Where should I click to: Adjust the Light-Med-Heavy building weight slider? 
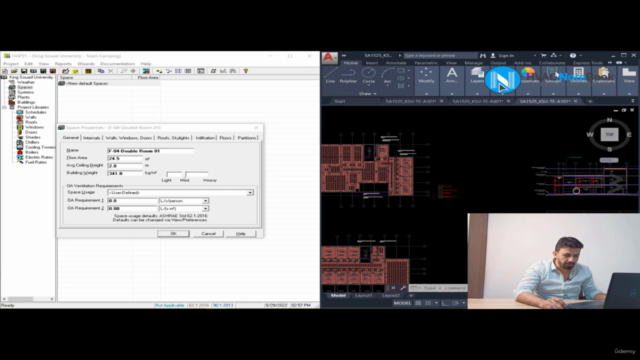pos(188,174)
